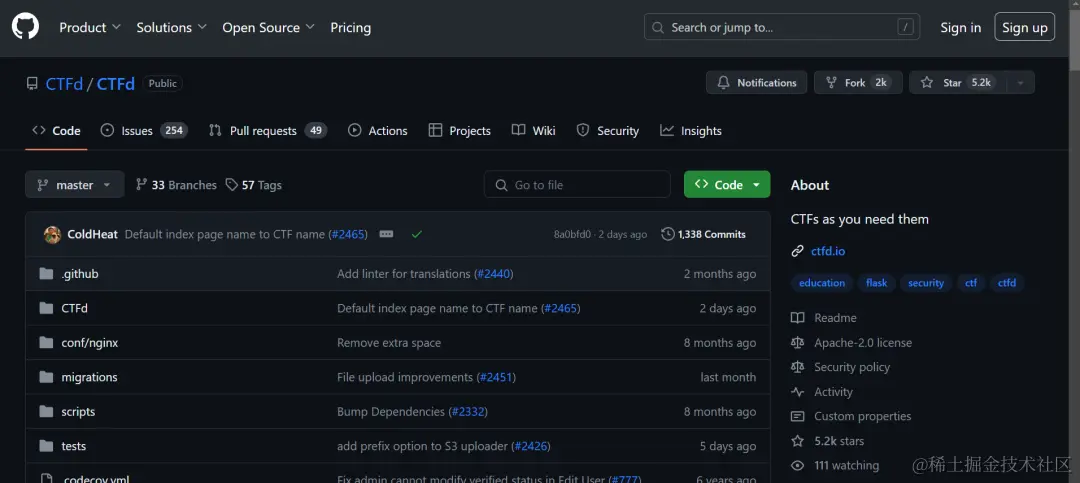Image resolution: width=1080 pixels, height=483 pixels.
Task: Open the green Code dropdown
Action: [x=727, y=185]
